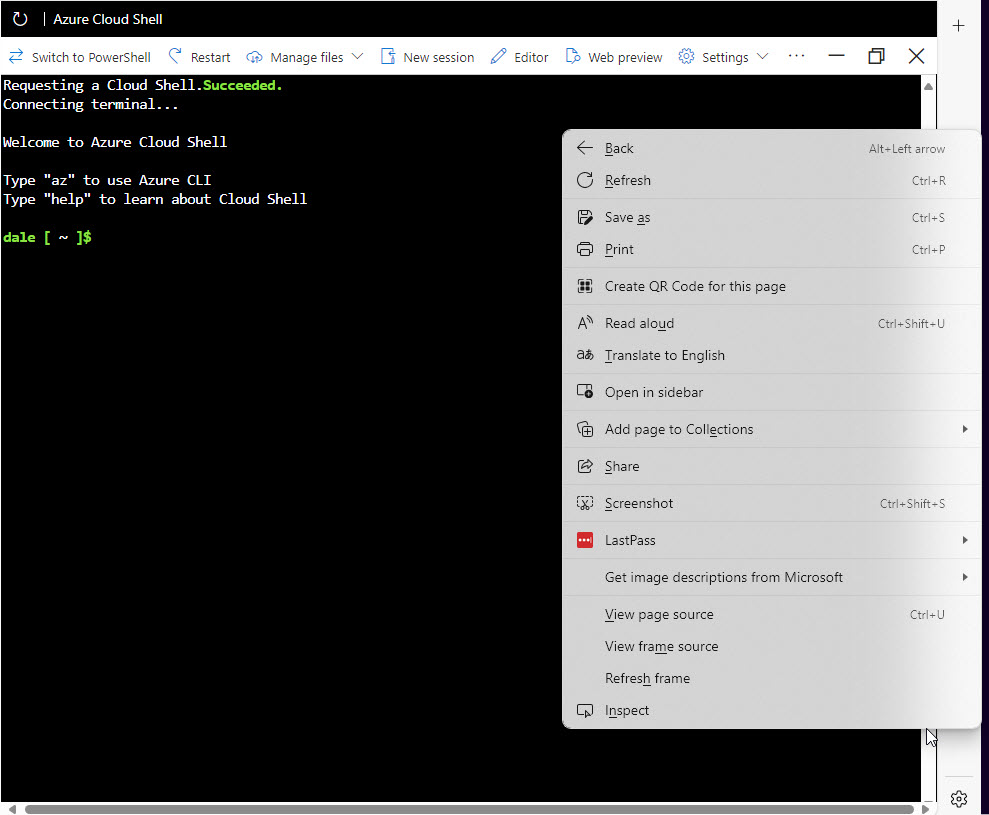Click the Switch to PowerShell label
This screenshot has height=815, width=989.
pos(91,57)
